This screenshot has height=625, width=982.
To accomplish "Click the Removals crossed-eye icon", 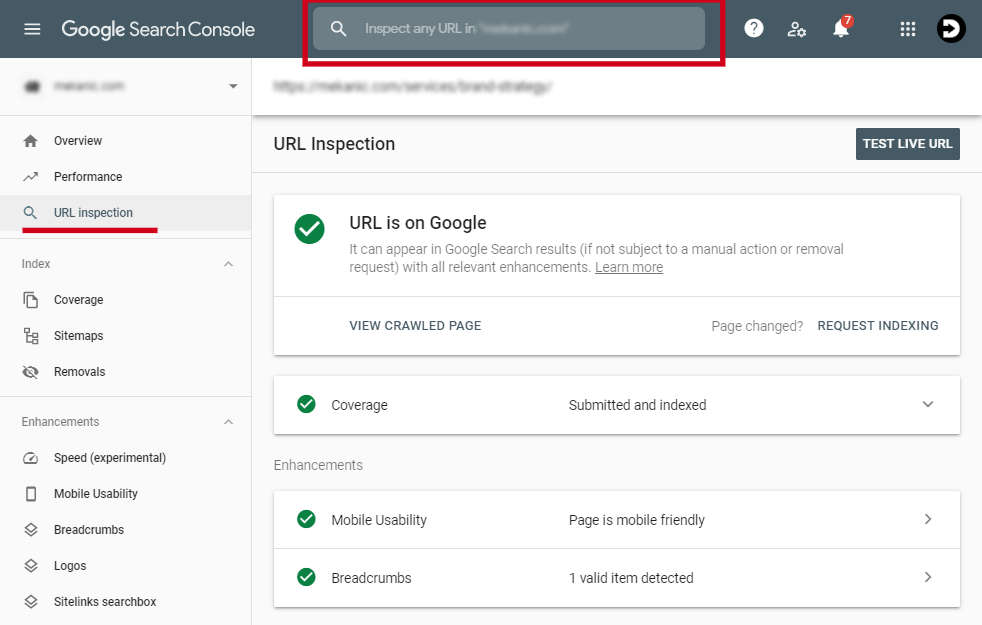I will (x=30, y=372).
